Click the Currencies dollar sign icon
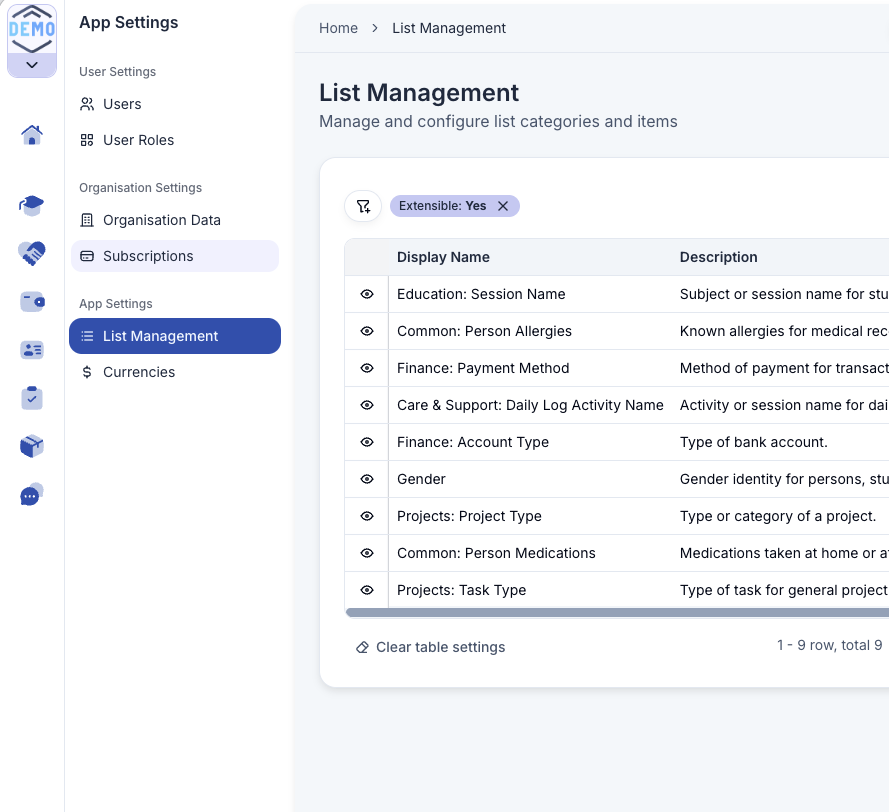The image size is (889, 812). (87, 372)
